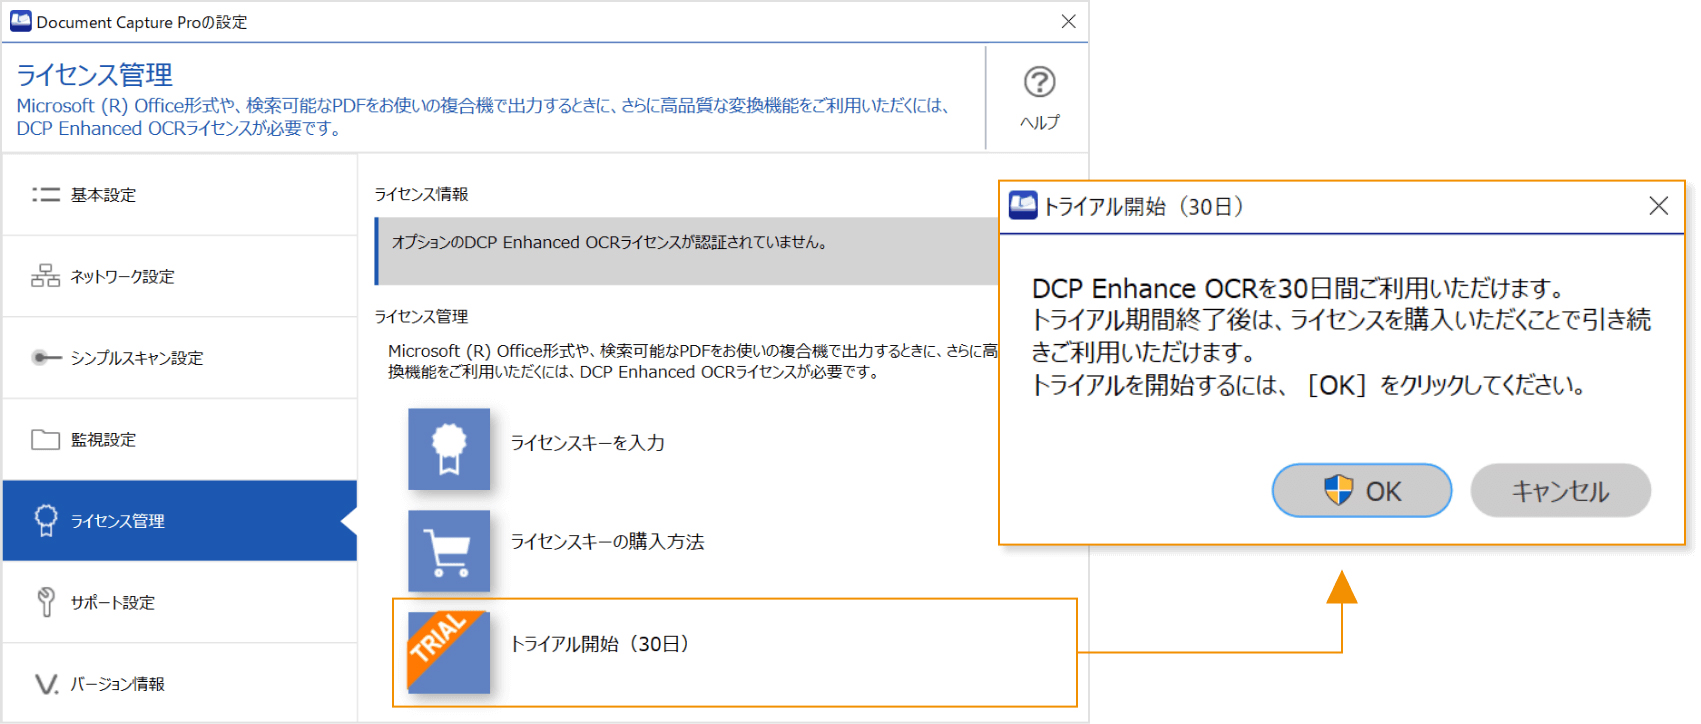The image size is (1701, 724).
Task: Click the ネットワーク設定 network icon
Action: coord(46,276)
